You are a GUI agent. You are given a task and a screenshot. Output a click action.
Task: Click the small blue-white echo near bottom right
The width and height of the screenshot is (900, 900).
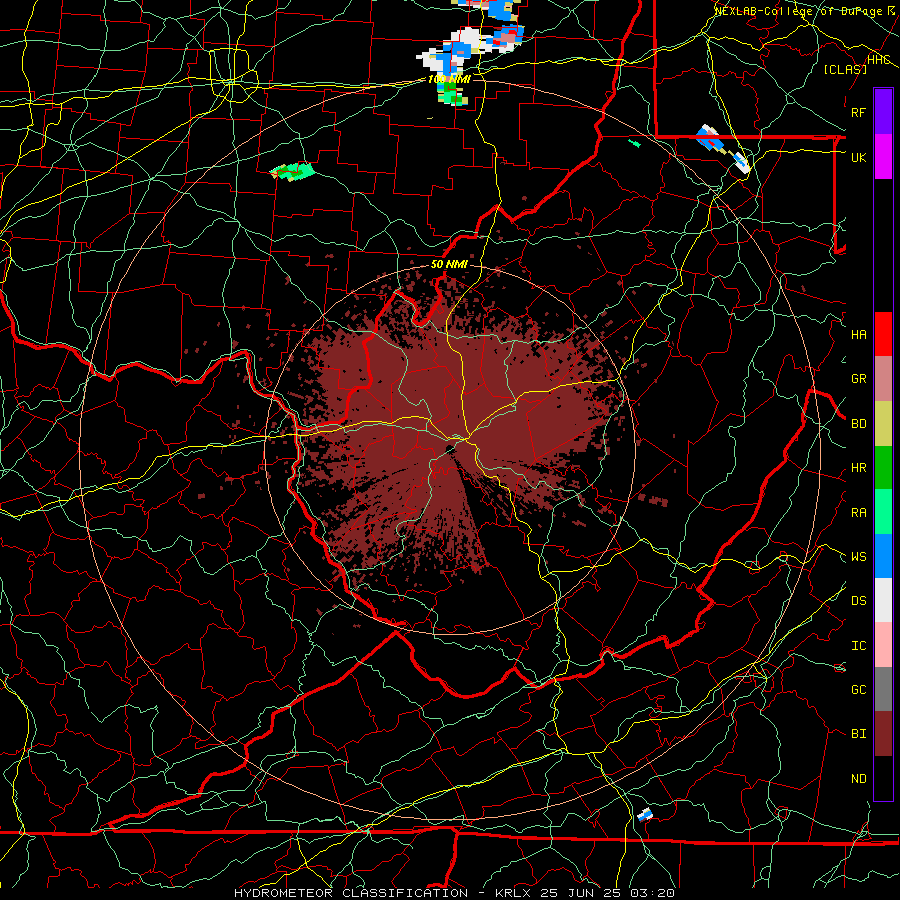[645, 814]
